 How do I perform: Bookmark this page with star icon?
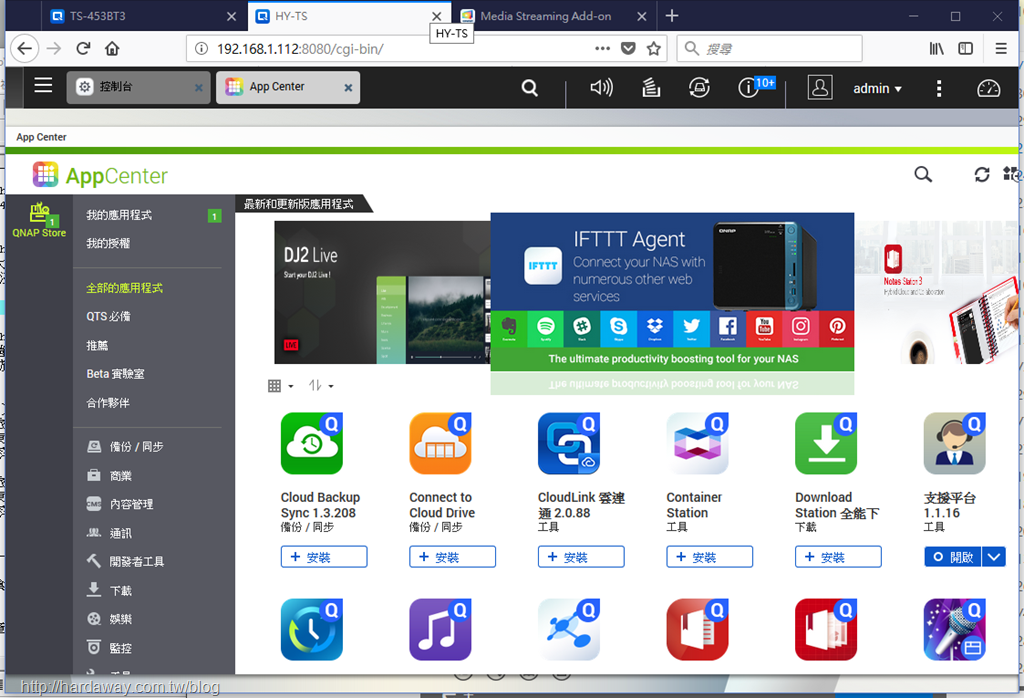click(x=653, y=48)
